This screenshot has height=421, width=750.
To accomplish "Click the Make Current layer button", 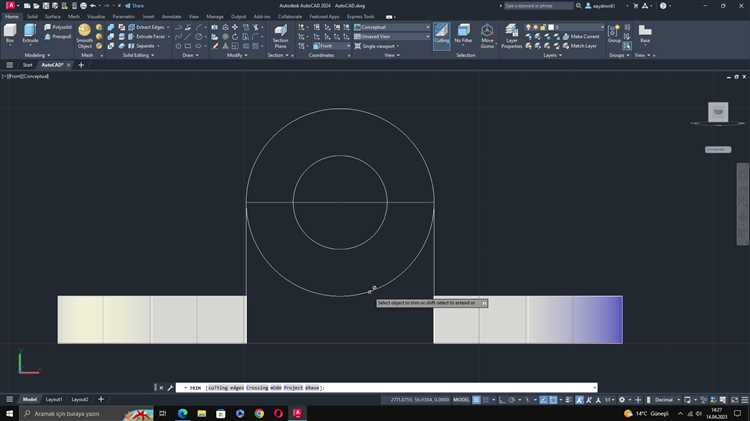I will (x=584, y=36).
